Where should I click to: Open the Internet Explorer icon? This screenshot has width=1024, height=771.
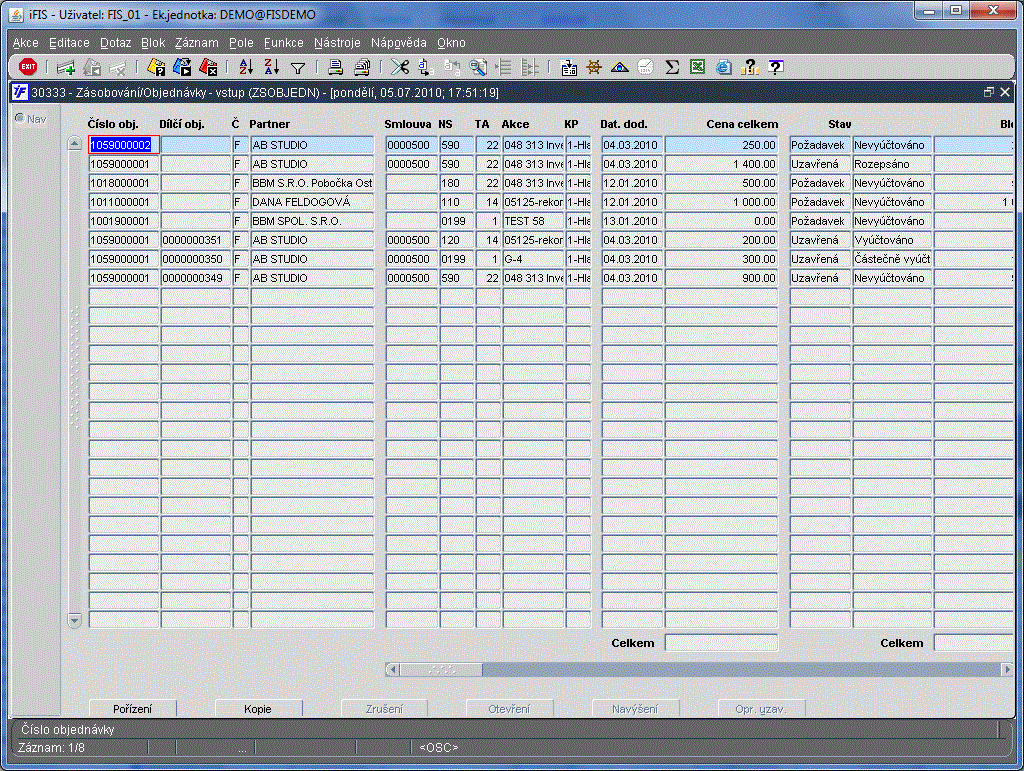pos(724,67)
